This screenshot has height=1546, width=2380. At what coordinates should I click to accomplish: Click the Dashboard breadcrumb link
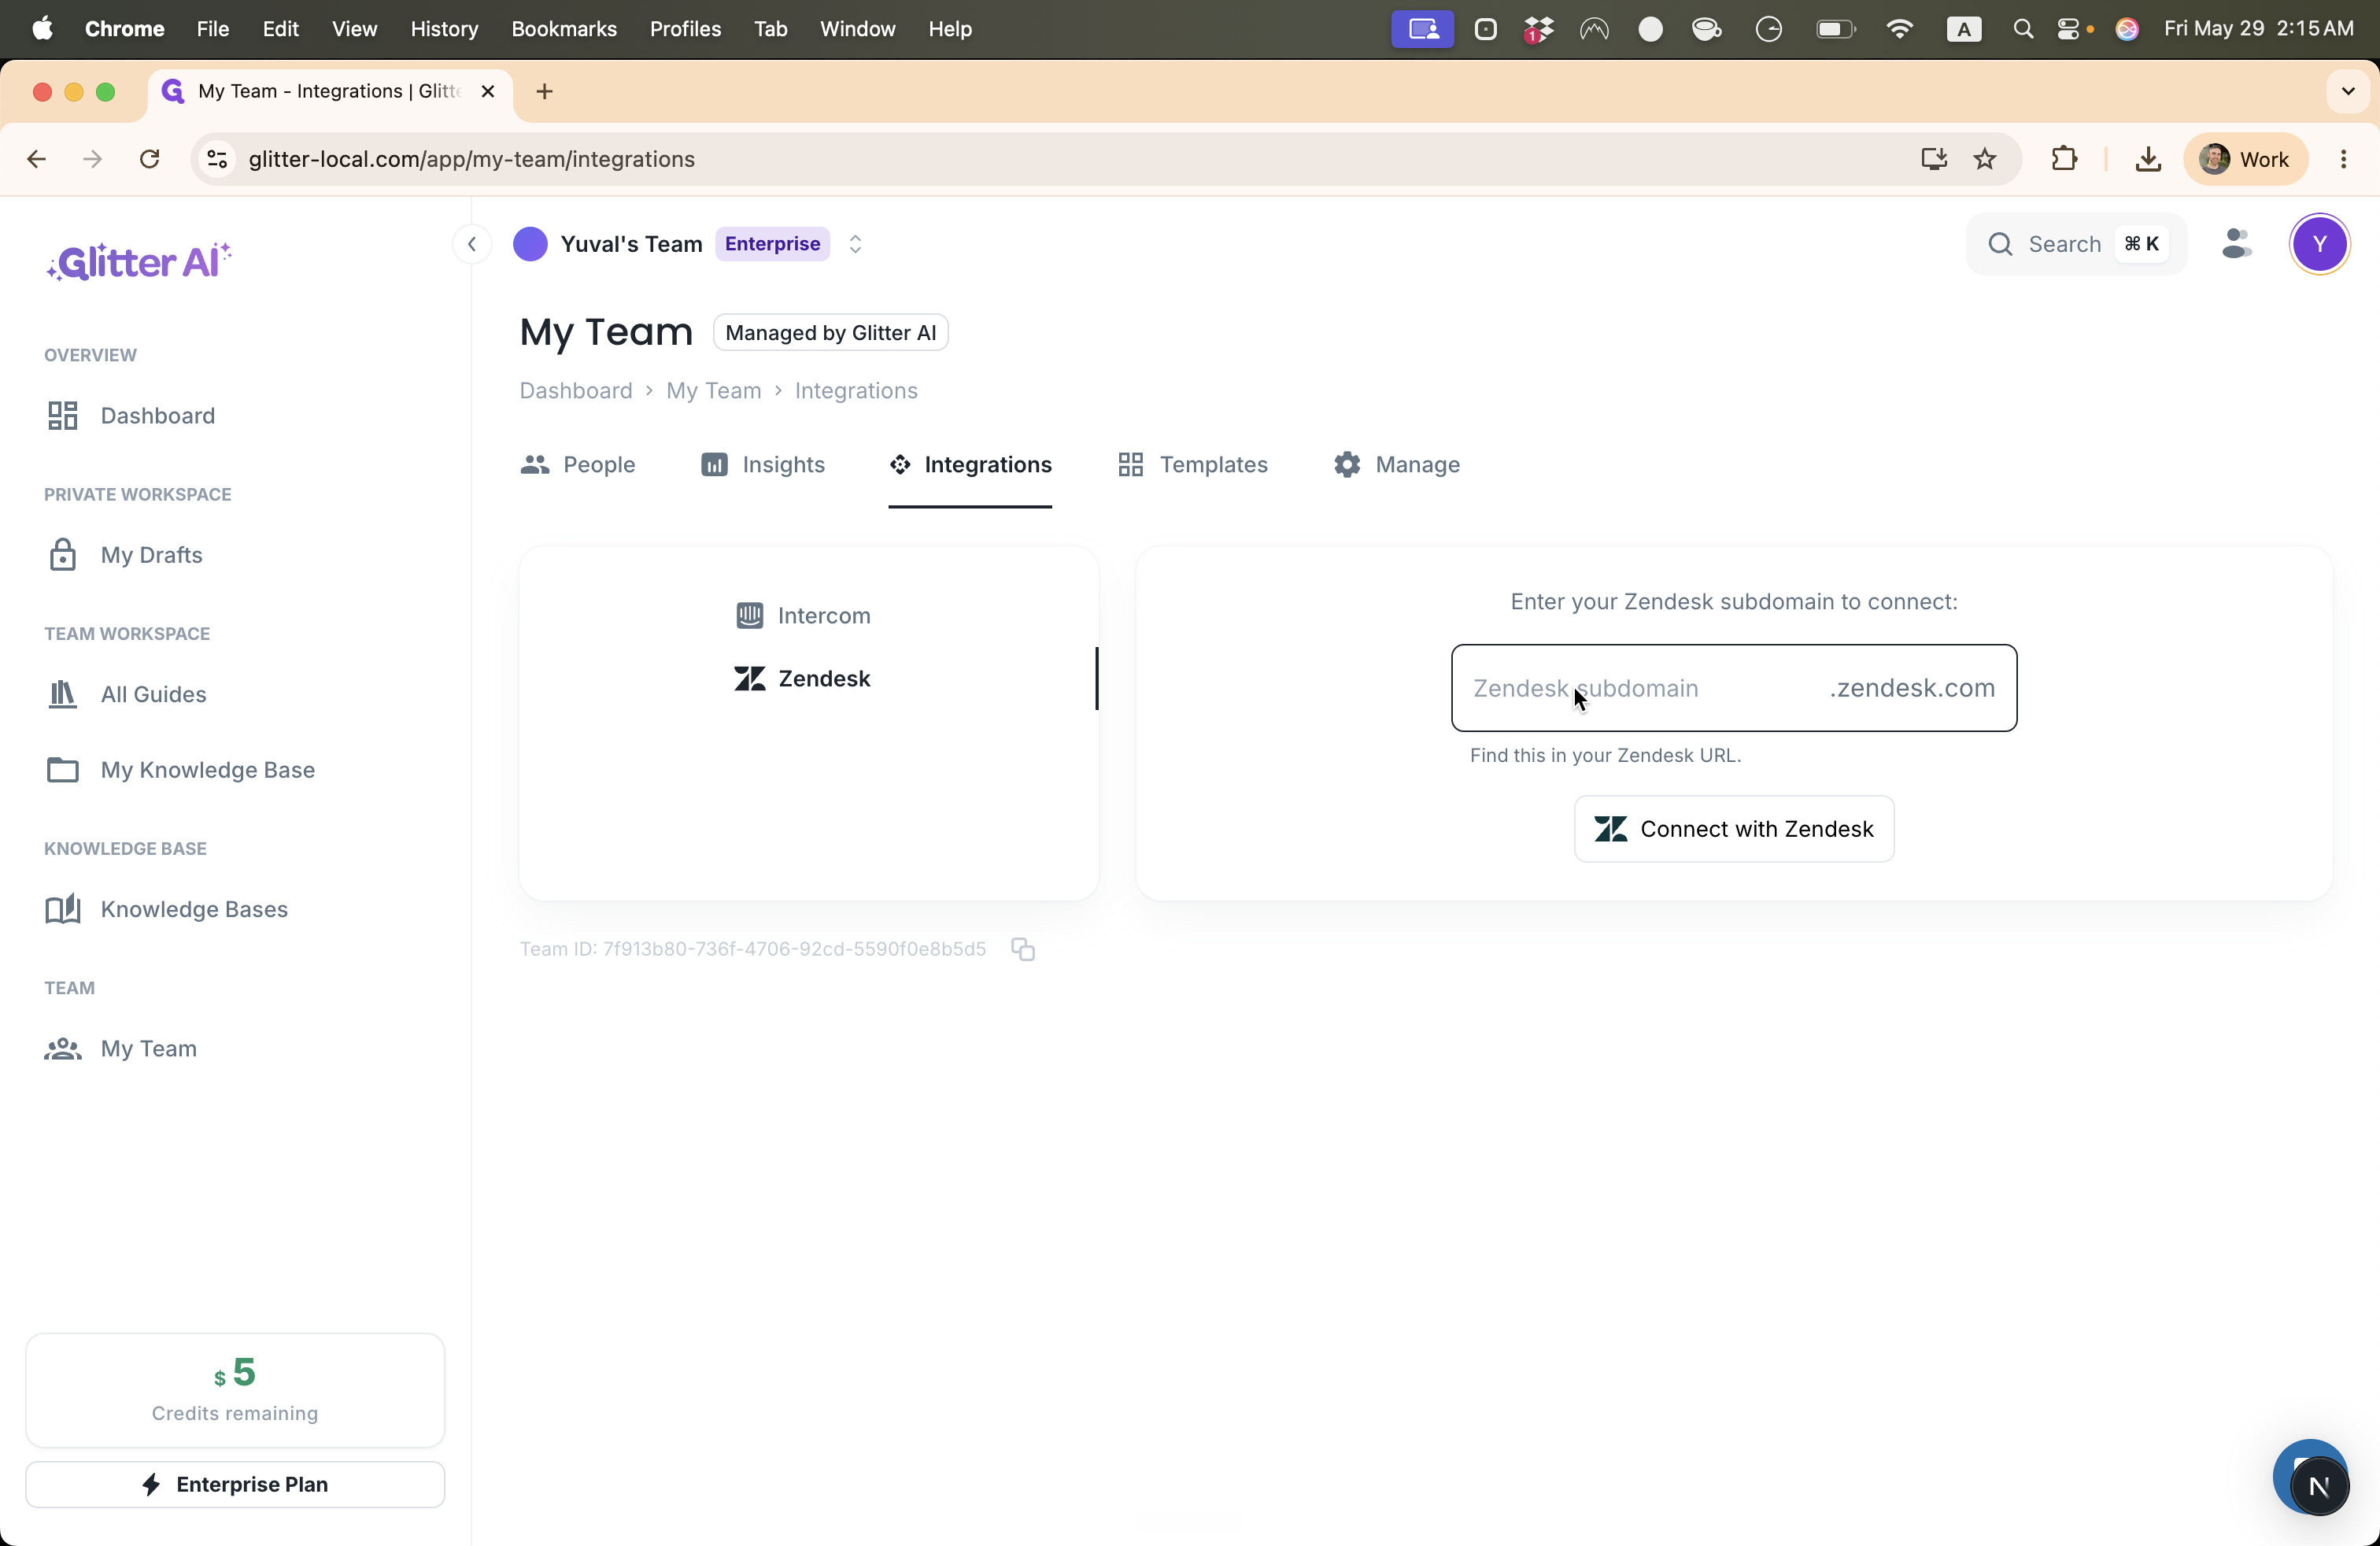click(x=576, y=391)
